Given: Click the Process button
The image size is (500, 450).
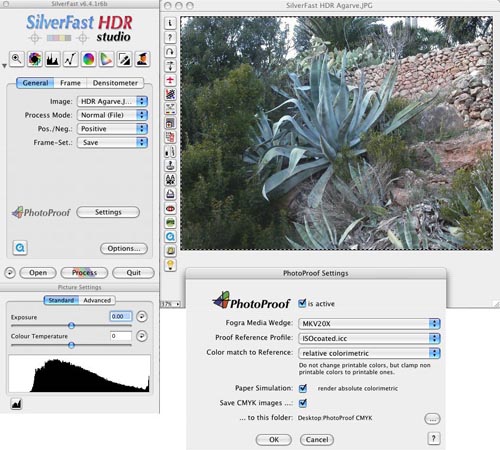Looking at the screenshot, I should (84, 273).
